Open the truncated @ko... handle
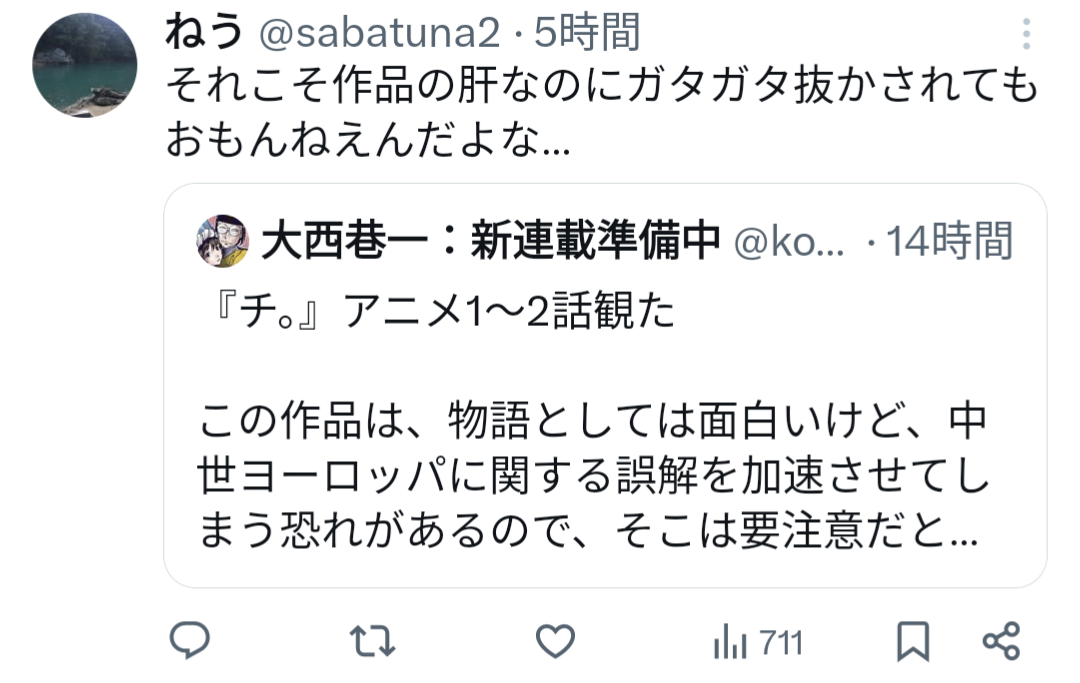Screen dimensions: 1080x683 pos(789,242)
